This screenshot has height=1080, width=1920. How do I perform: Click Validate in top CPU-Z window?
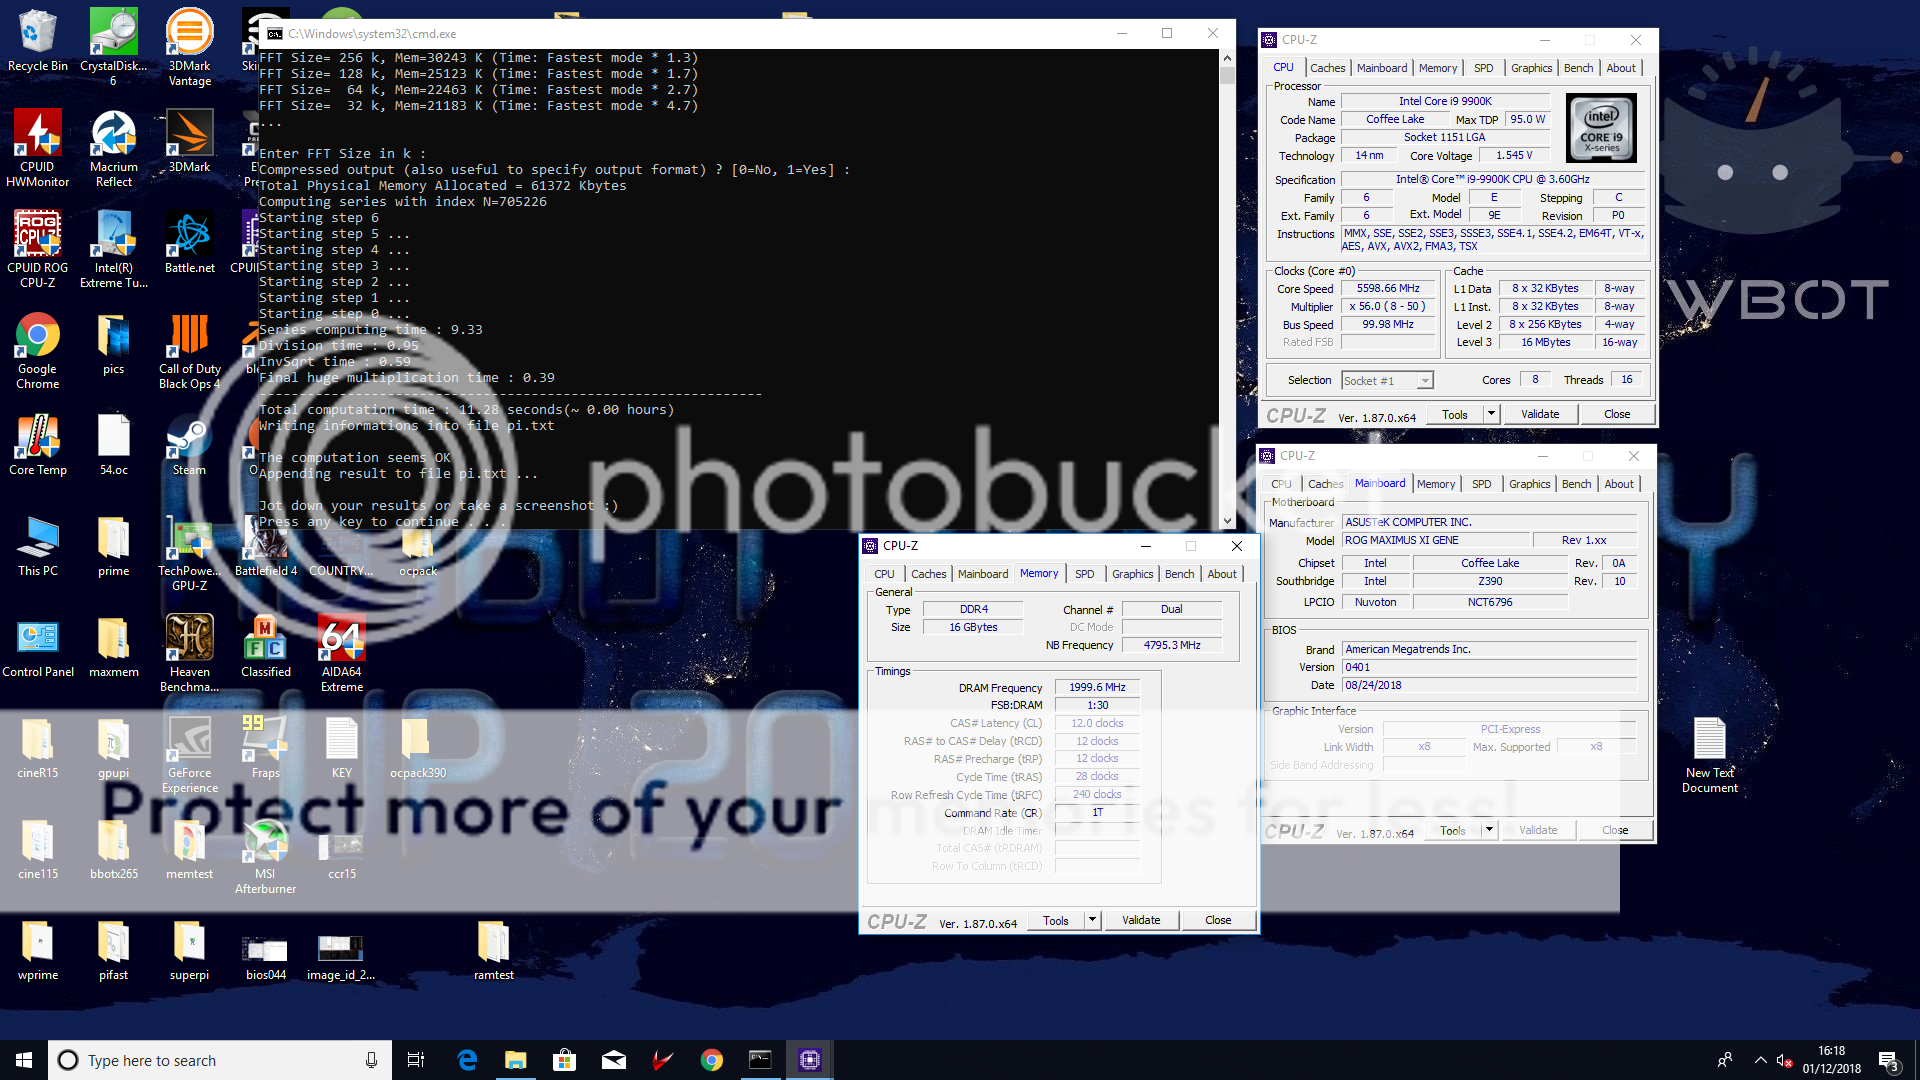(x=1539, y=414)
